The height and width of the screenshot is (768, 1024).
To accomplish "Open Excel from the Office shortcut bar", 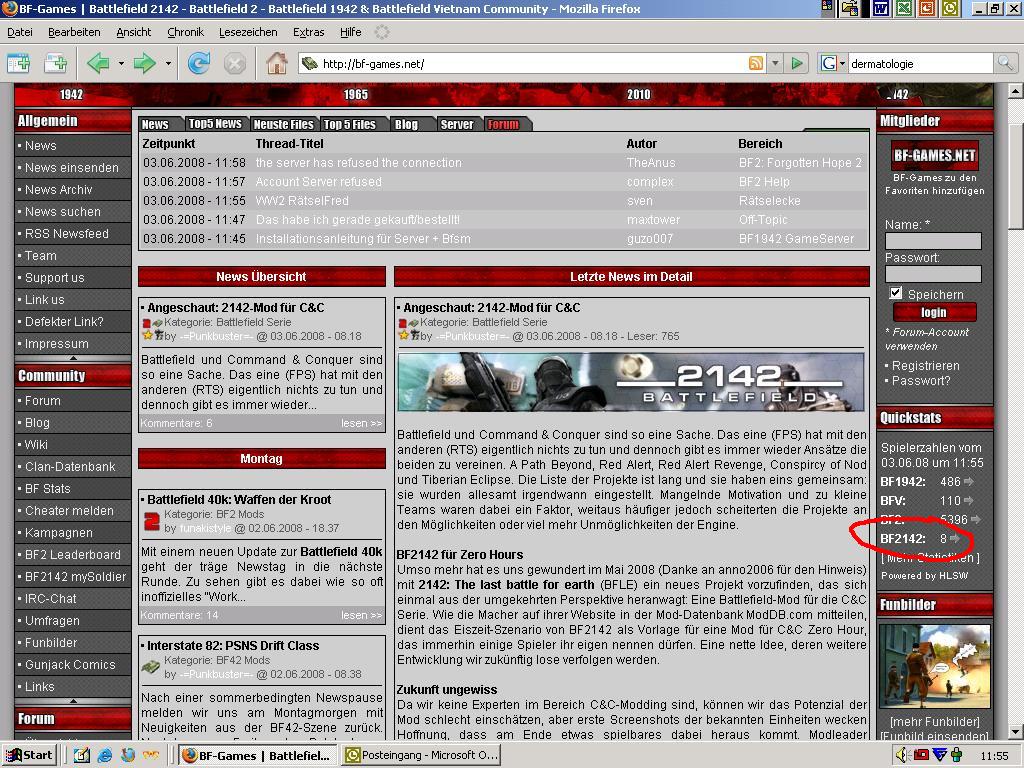I will [x=904, y=8].
